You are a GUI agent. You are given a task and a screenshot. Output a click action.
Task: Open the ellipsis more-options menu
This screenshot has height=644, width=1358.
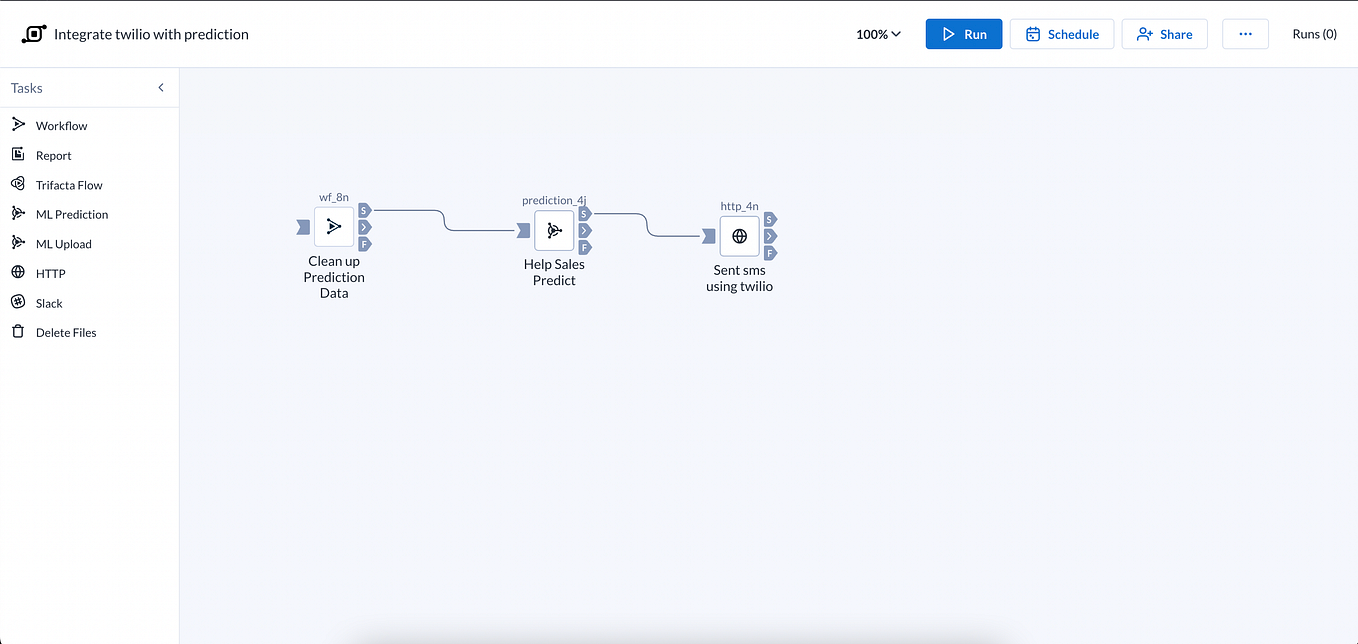(x=1245, y=33)
